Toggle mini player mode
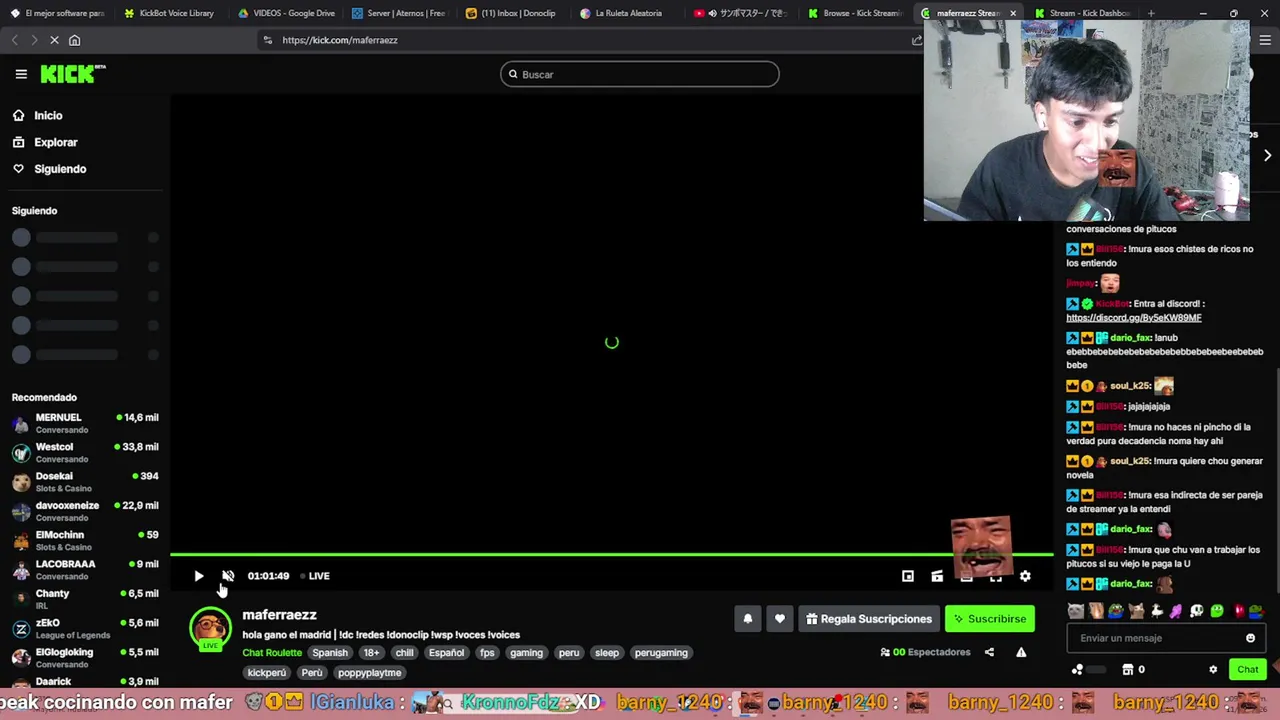The width and height of the screenshot is (1280, 720). [x=908, y=576]
